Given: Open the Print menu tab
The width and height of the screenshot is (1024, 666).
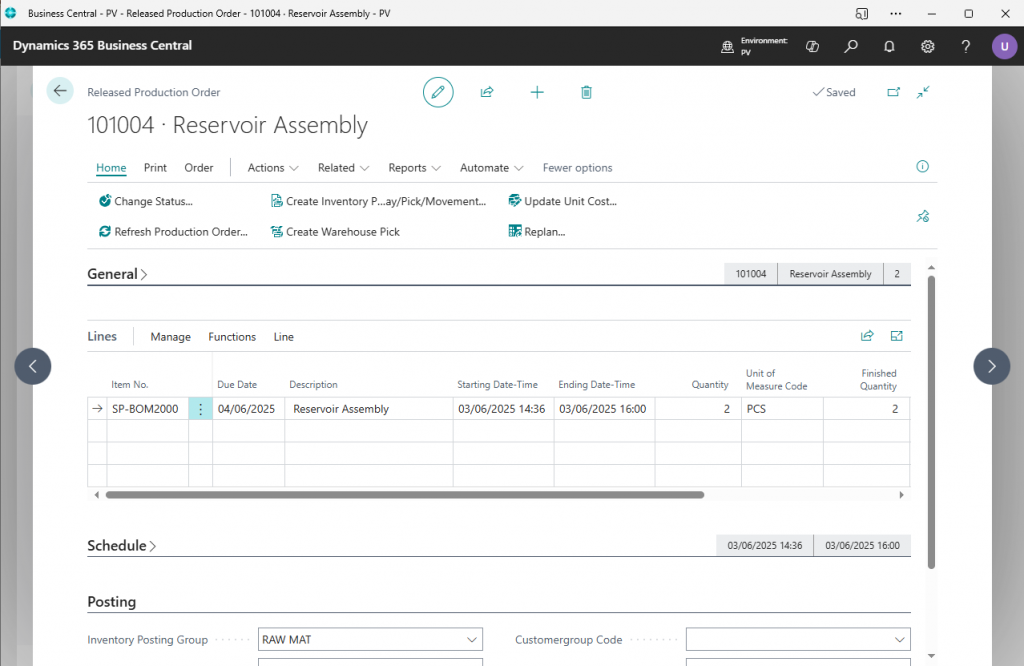Looking at the screenshot, I should coord(155,168).
